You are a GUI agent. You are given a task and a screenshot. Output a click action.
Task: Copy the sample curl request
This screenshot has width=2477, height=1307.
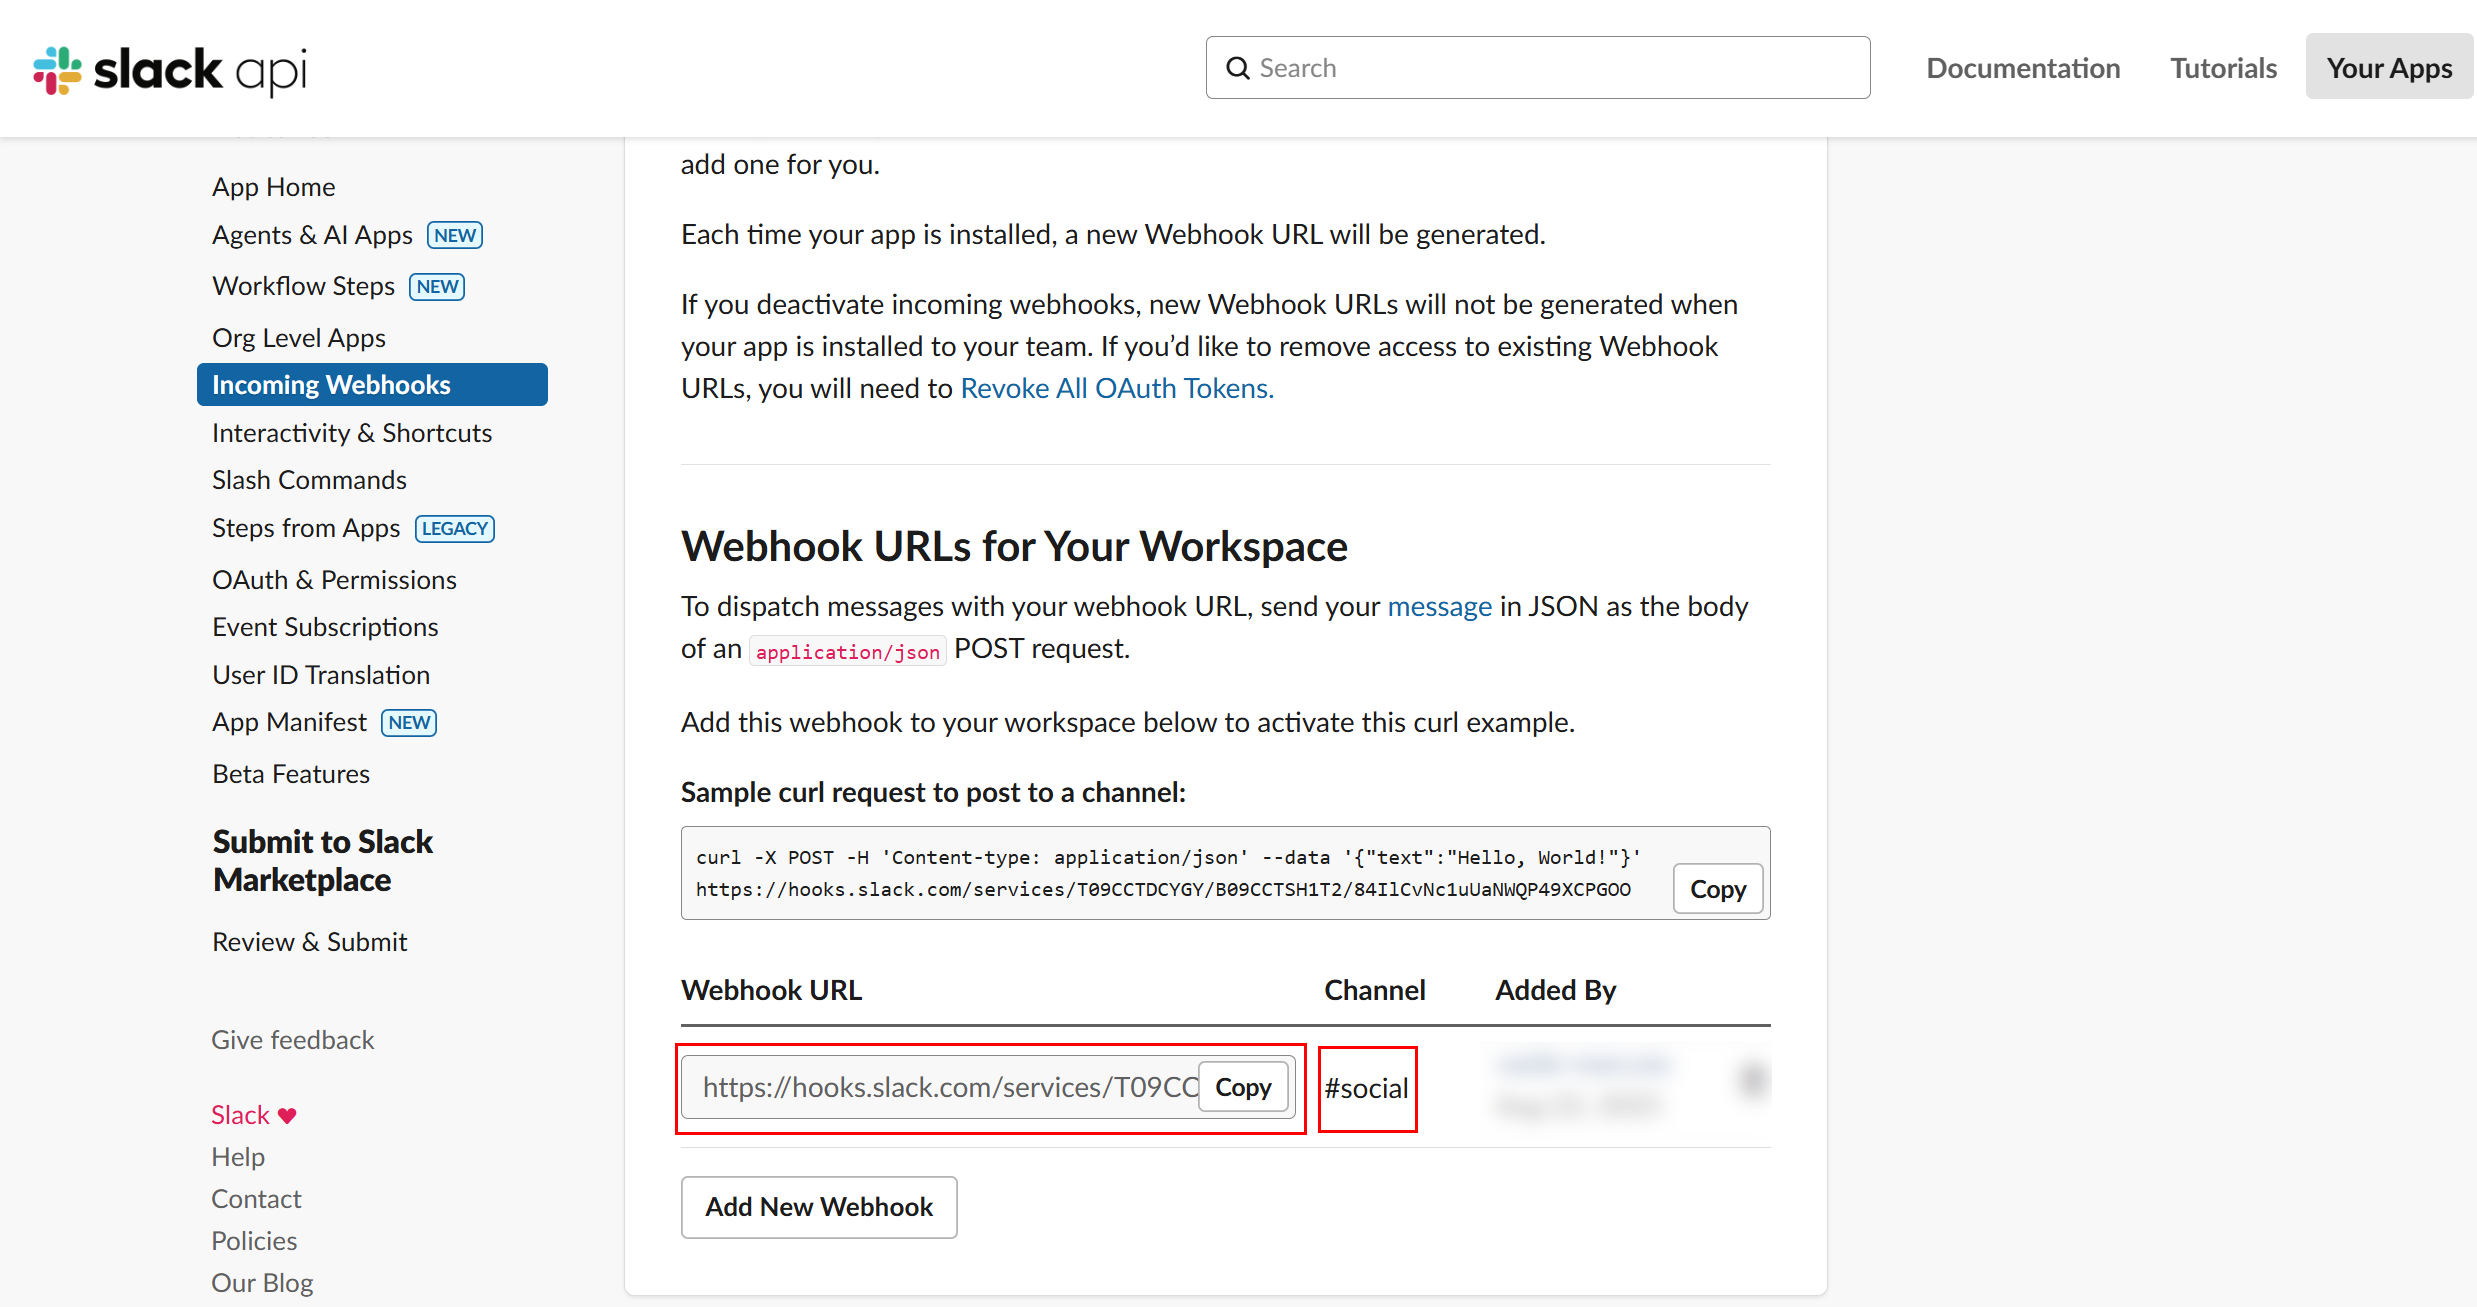coord(1717,888)
